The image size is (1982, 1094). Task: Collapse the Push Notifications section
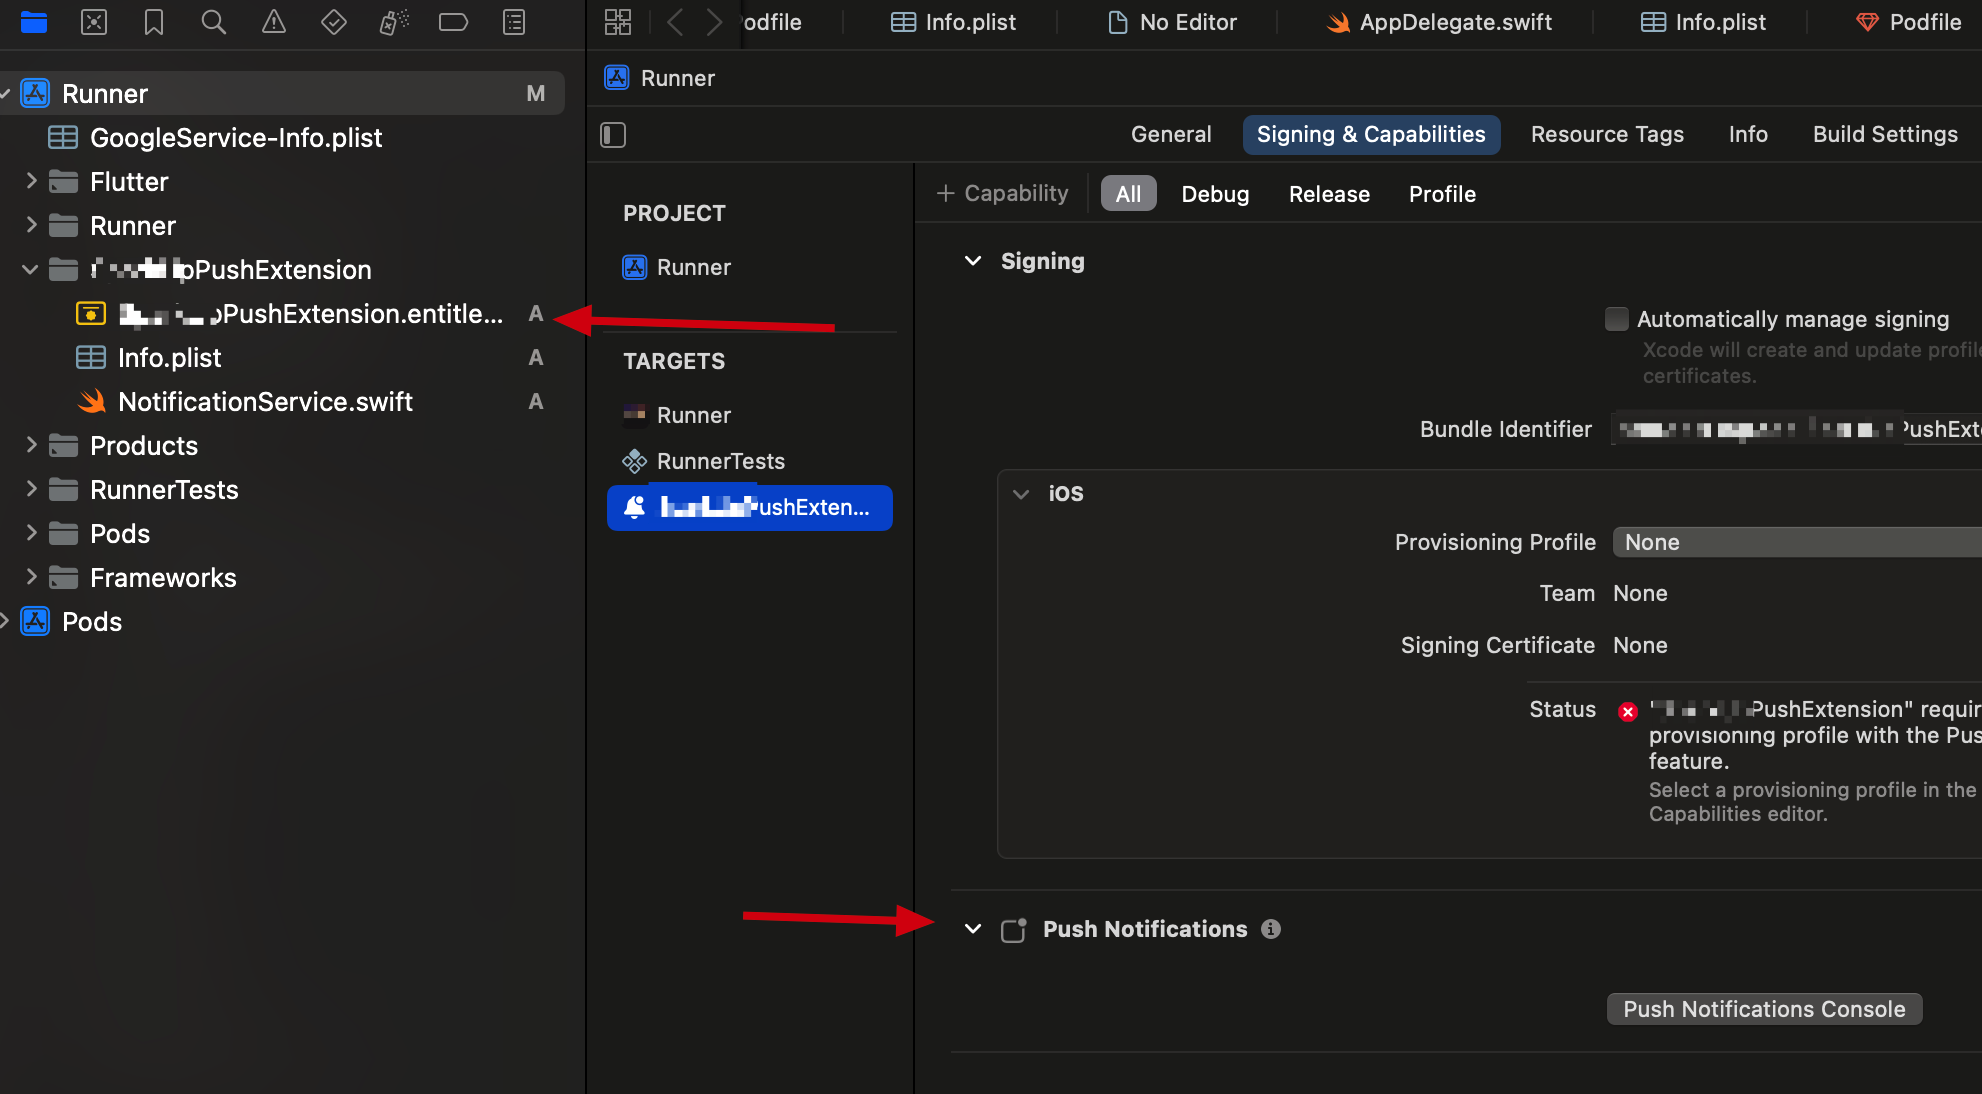coord(972,929)
